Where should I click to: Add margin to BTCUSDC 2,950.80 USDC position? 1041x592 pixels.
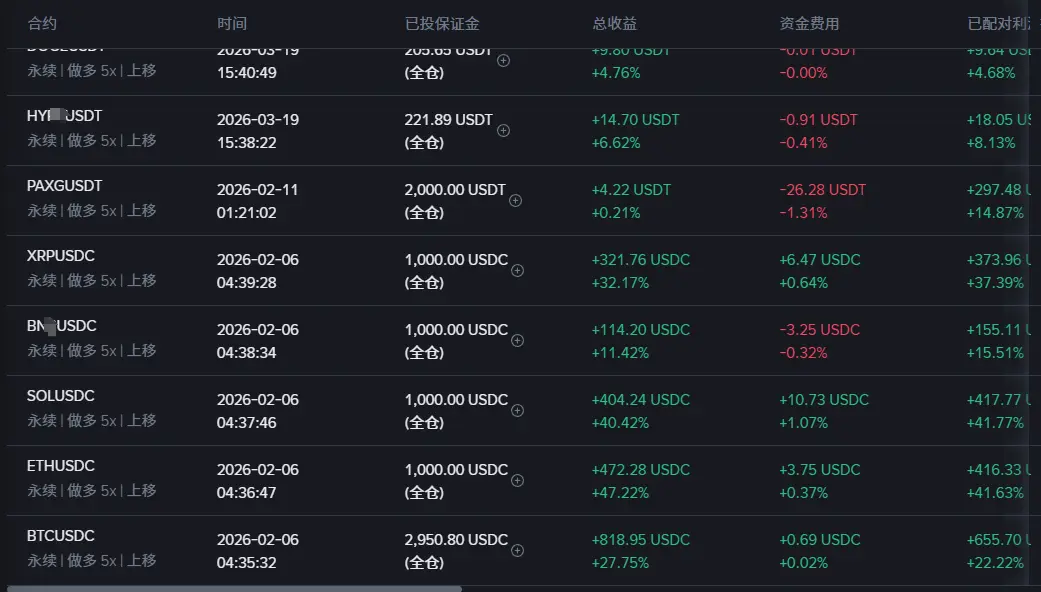(x=518, y=550)
